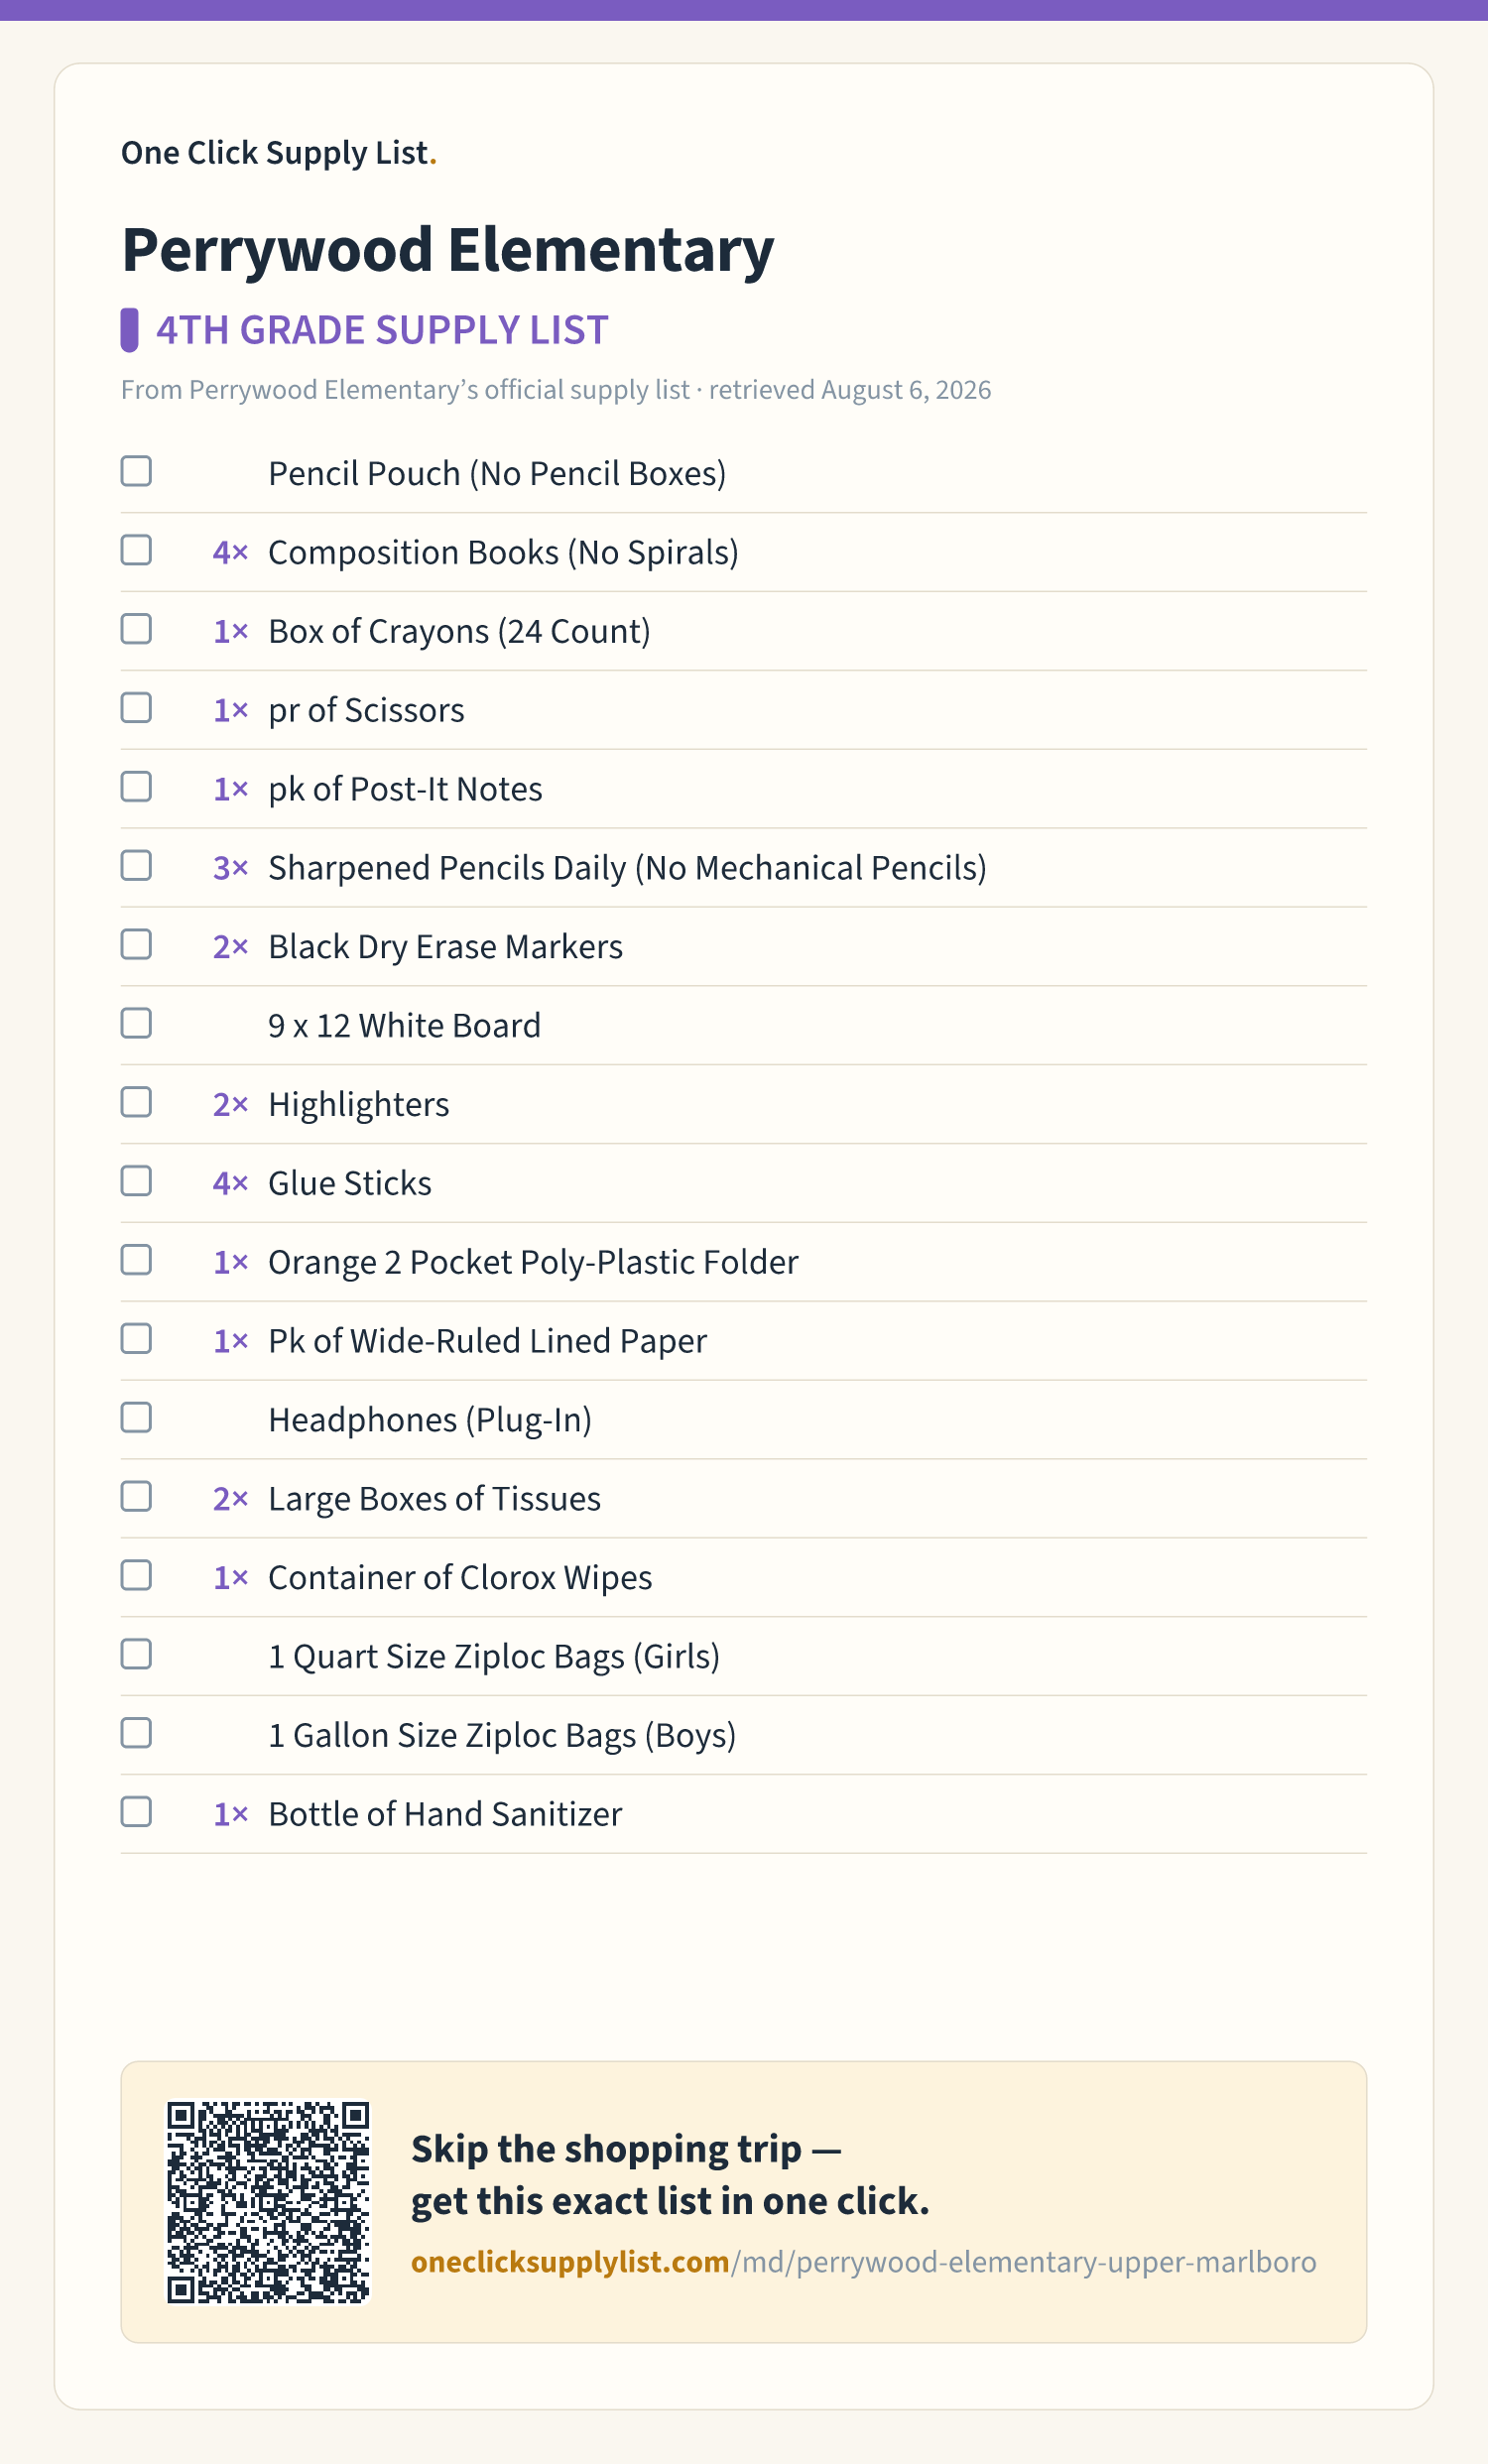Open the oneclicksupplylist.com Perrywood link
Image resolution: width=1488 pixels, height=2464 pixels.
(863, 2262)
